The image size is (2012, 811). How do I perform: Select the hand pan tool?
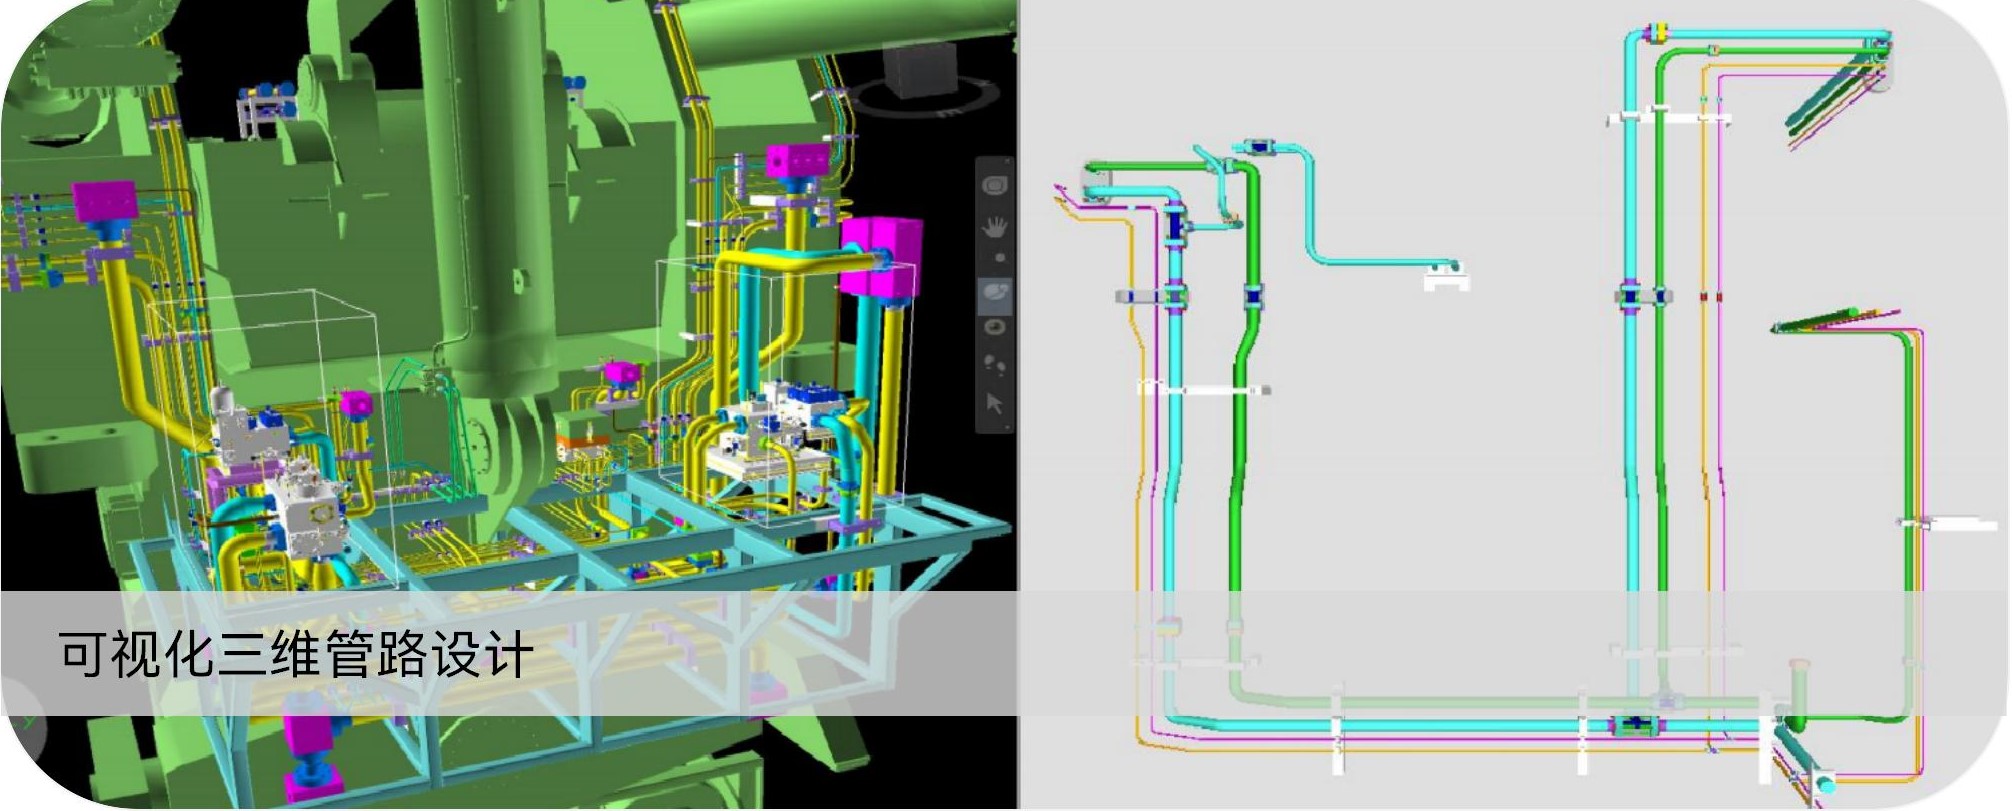(x=994, y=227)
